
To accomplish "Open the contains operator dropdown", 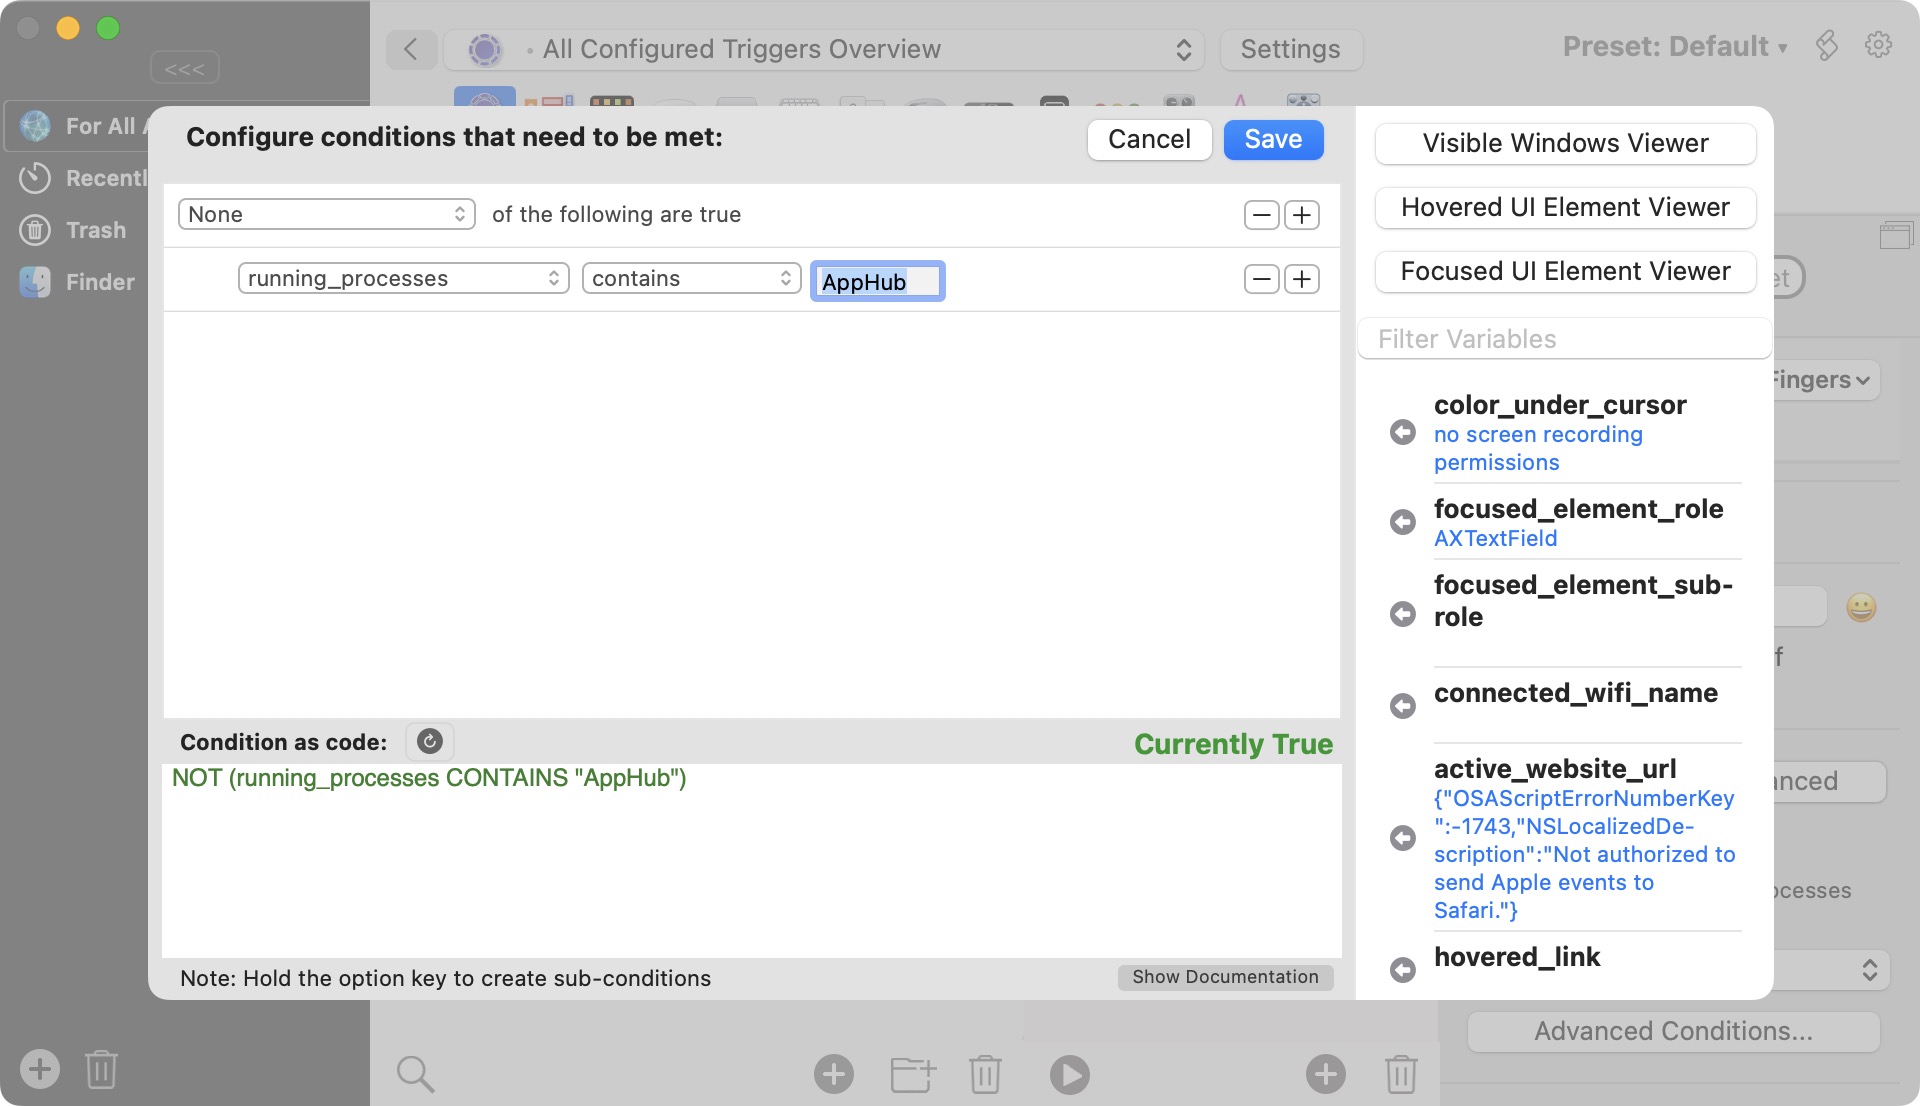I will (x=691, y=278).
